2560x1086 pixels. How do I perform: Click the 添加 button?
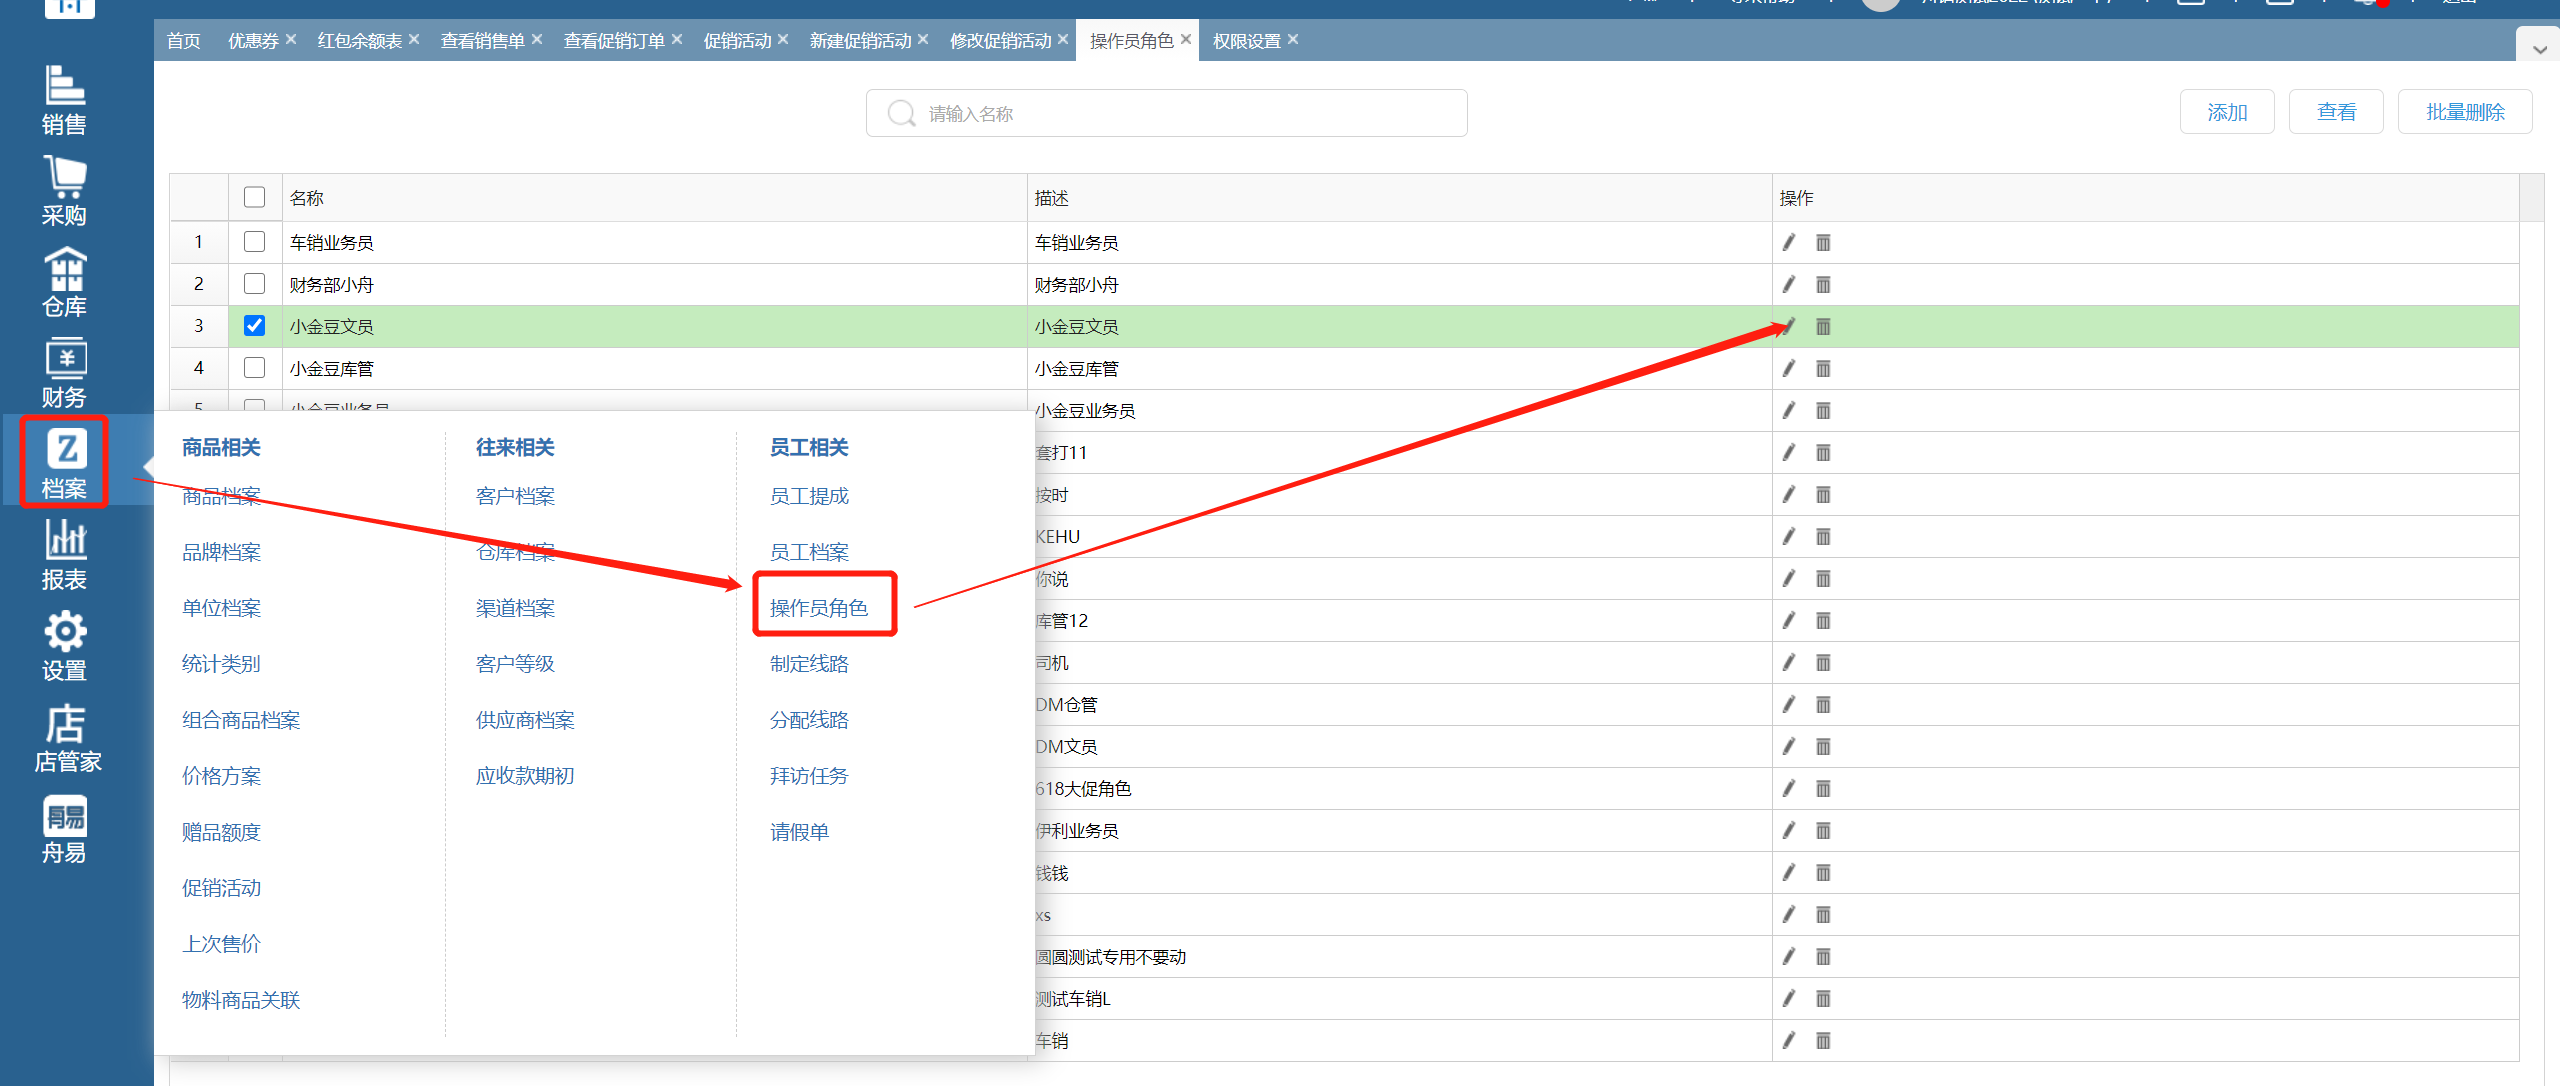coord(2227,112)
